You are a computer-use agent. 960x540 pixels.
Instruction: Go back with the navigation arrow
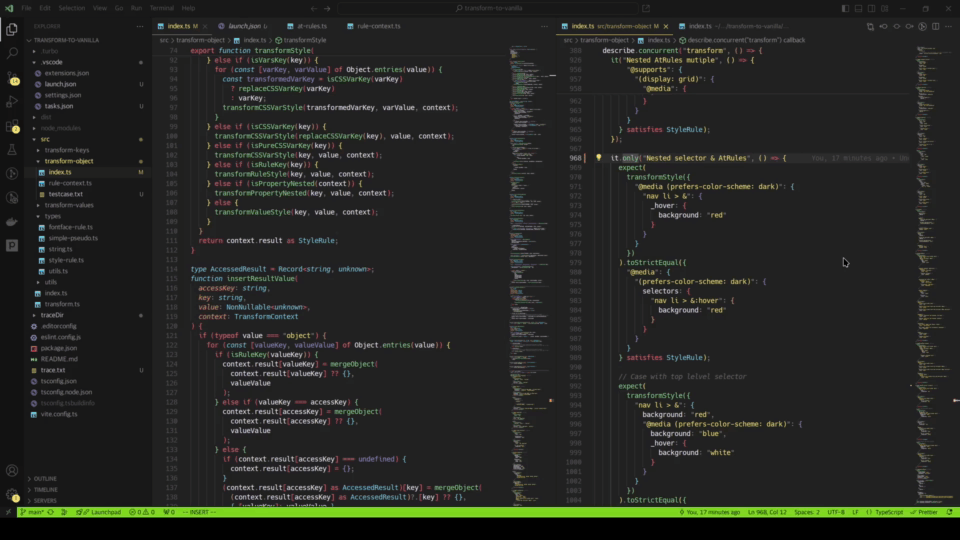pyautogui.click(x=313, y=9)
